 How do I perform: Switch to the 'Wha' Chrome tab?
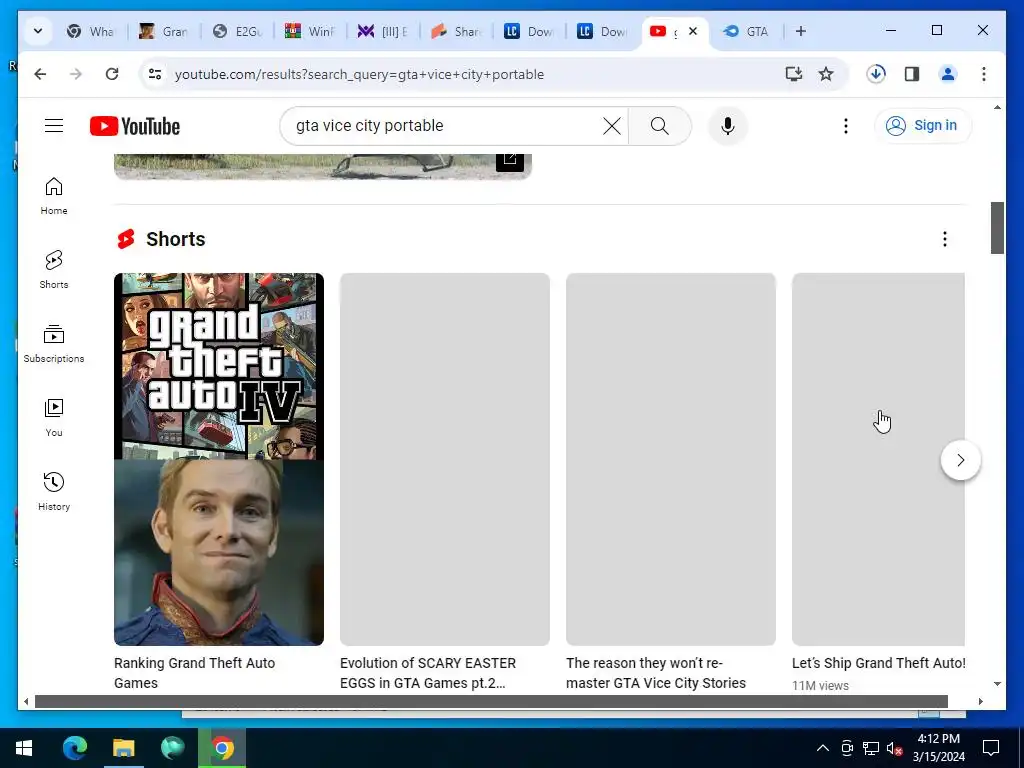(x=91, y=31)
